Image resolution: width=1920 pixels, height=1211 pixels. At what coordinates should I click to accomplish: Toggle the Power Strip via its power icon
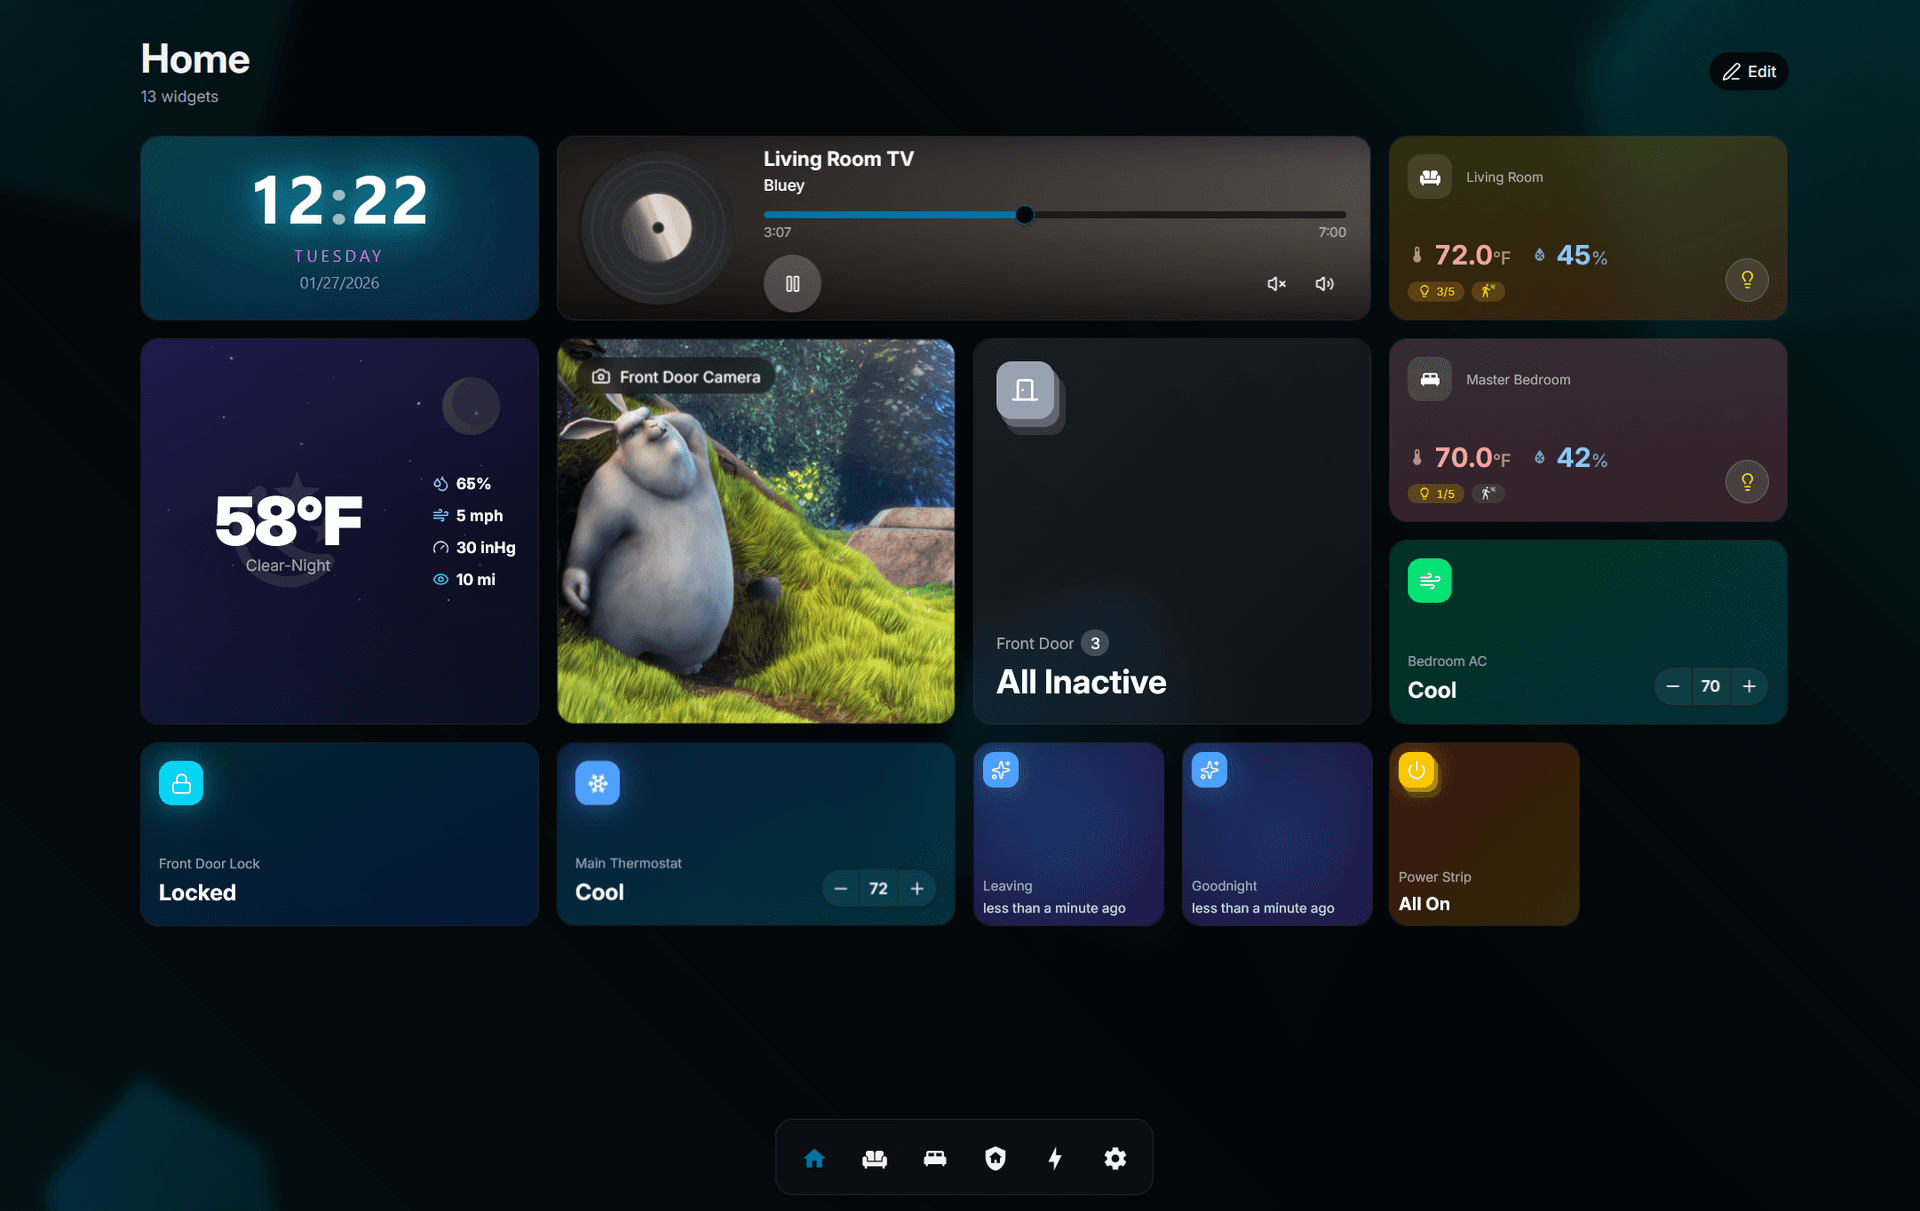pyautogui.click(x=1417, y=772)
